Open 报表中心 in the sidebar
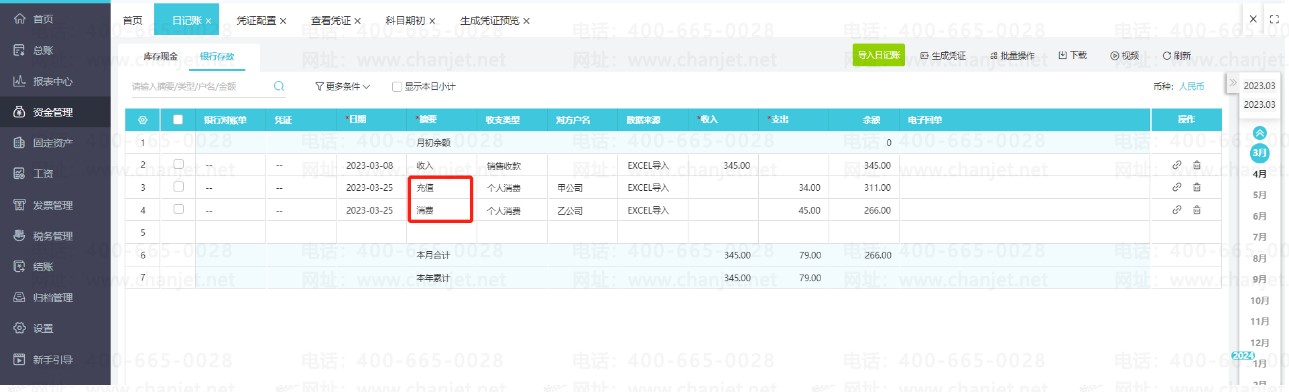Viewport: 1289px width, 392px height. click(55, 81)
